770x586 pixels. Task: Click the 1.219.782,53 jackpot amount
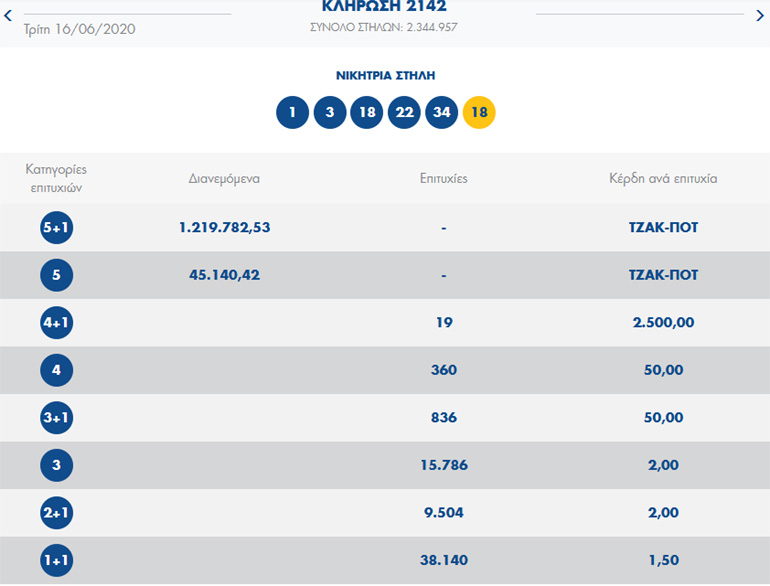point(224,228)
